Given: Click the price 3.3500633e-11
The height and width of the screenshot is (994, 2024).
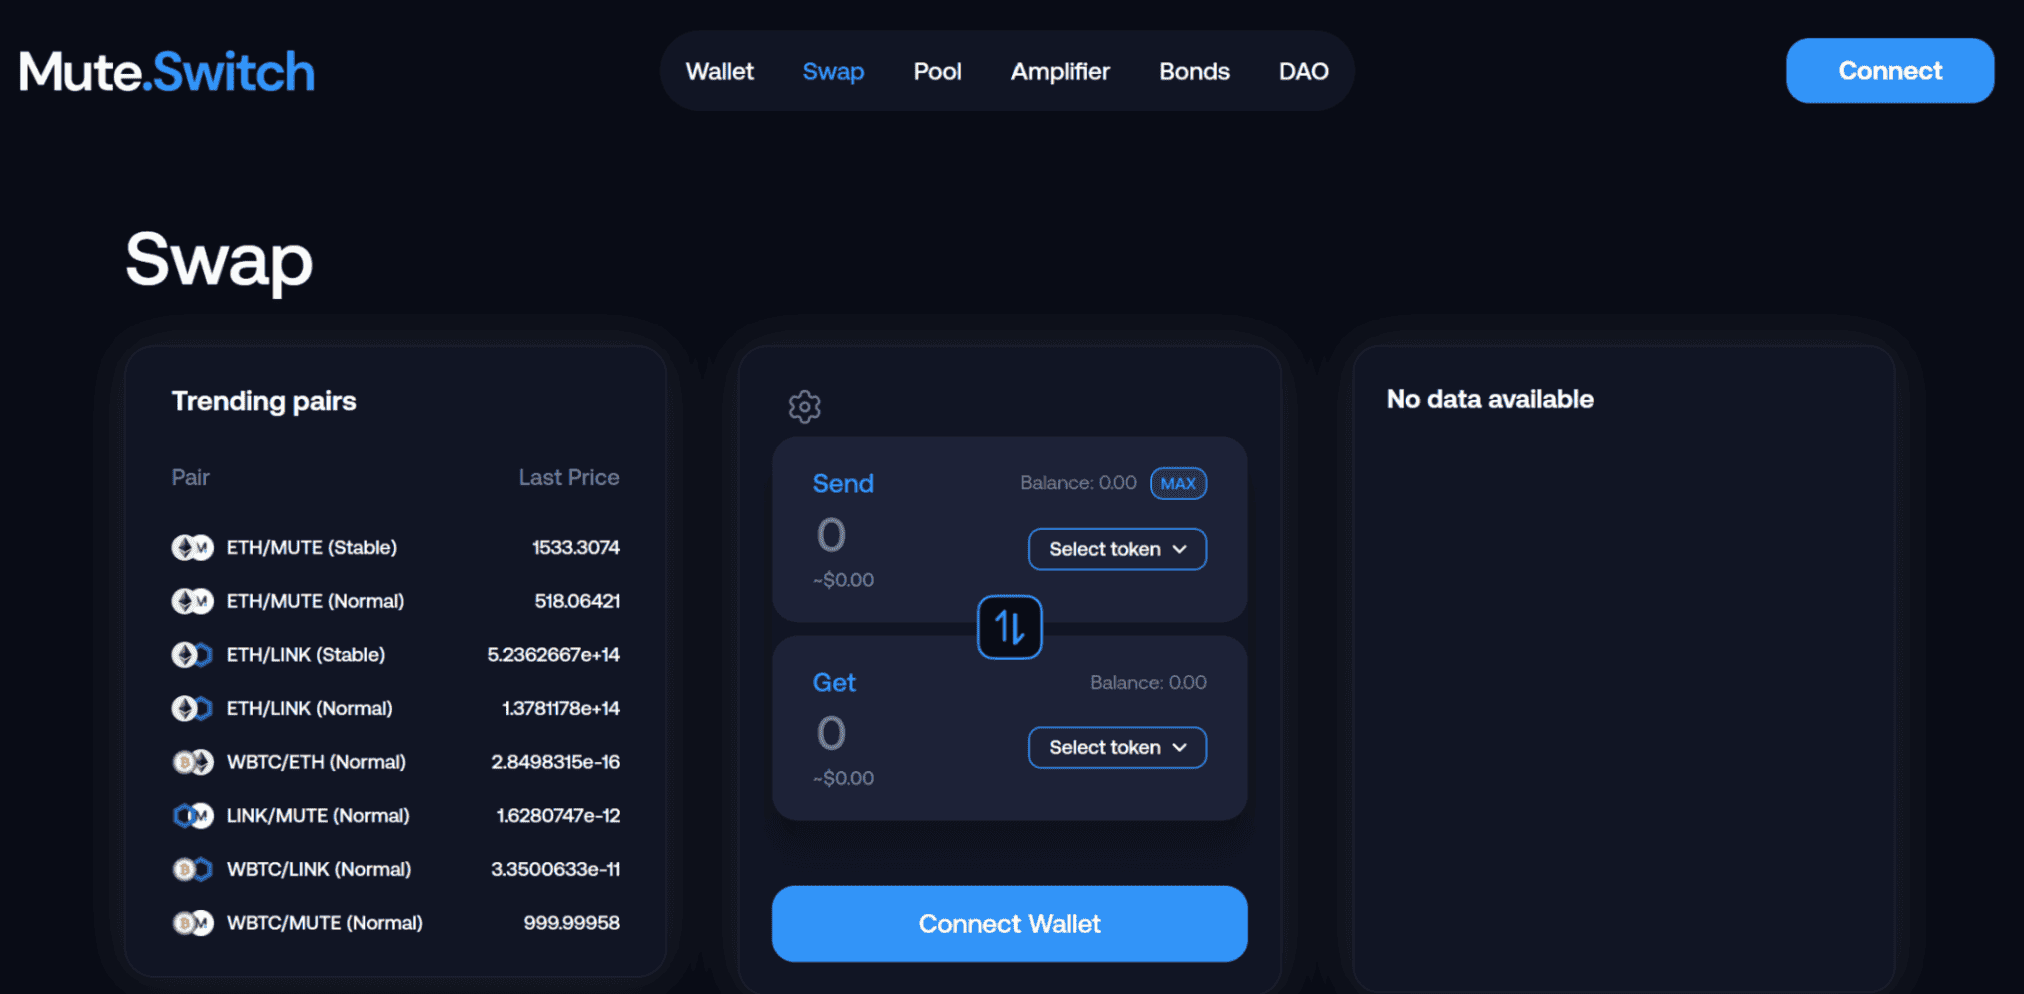Looking at the screenshot, I should click(555, 869).
